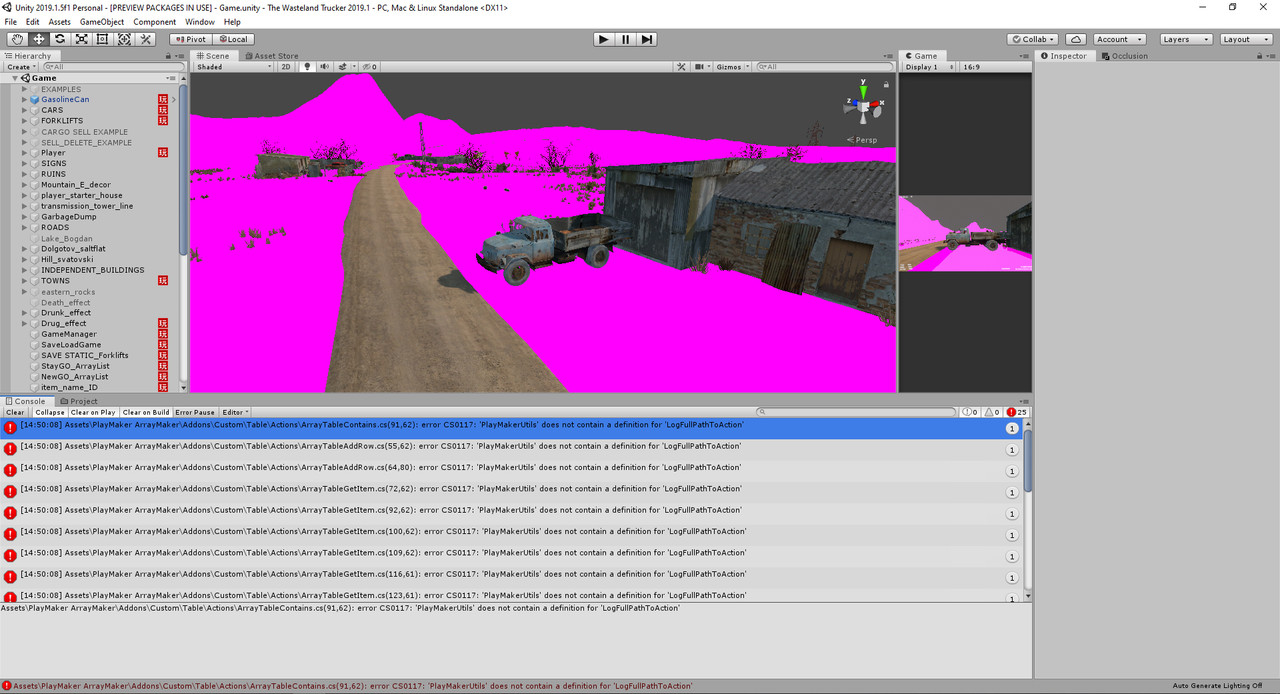
Task: Start Play mode
Action: [603, 39]
